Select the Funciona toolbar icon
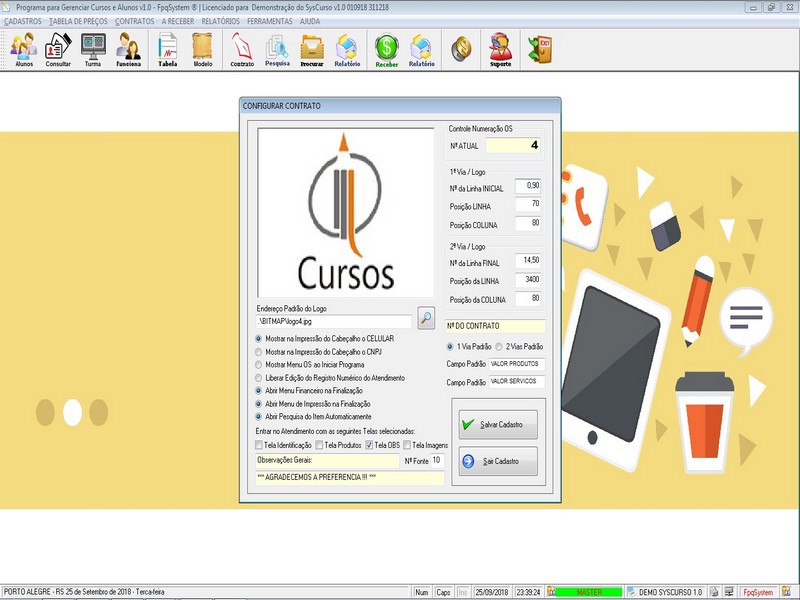Image resolution: width=800 pixels, height=600 pixels. tap(128, 49)
